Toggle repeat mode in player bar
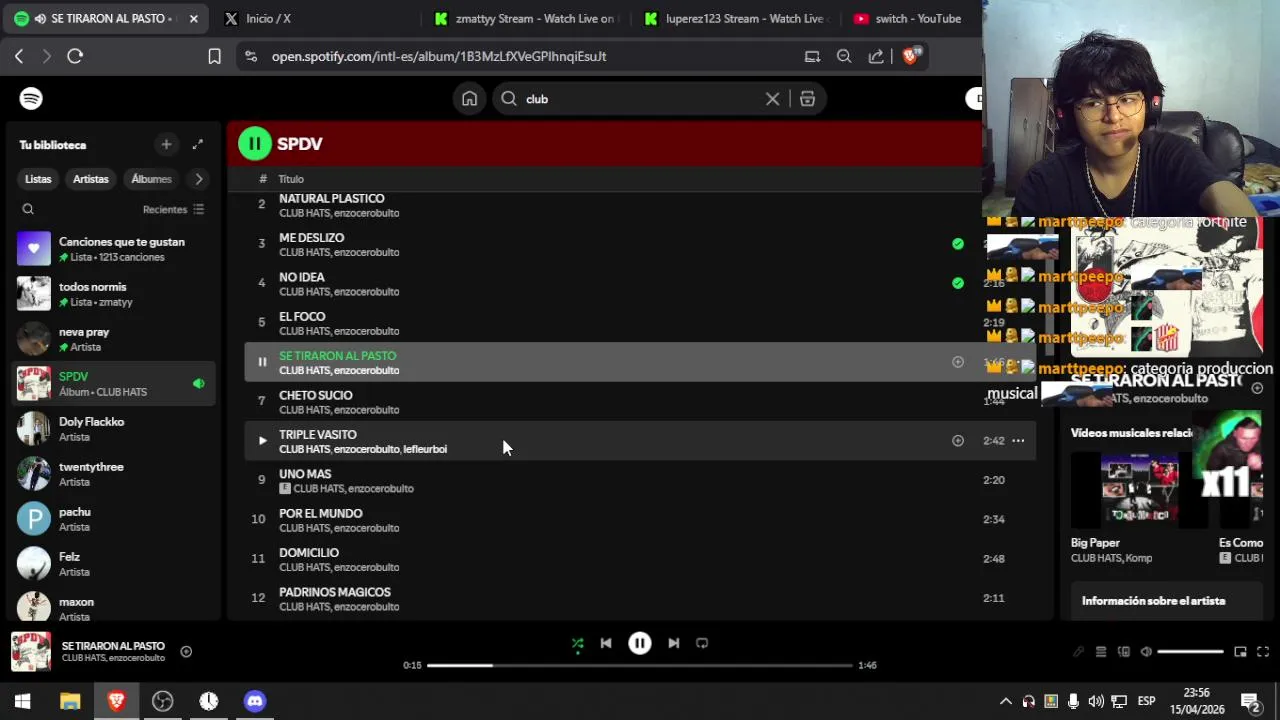Viewport: 1280px width, 720px height. (x=702, y=644)
